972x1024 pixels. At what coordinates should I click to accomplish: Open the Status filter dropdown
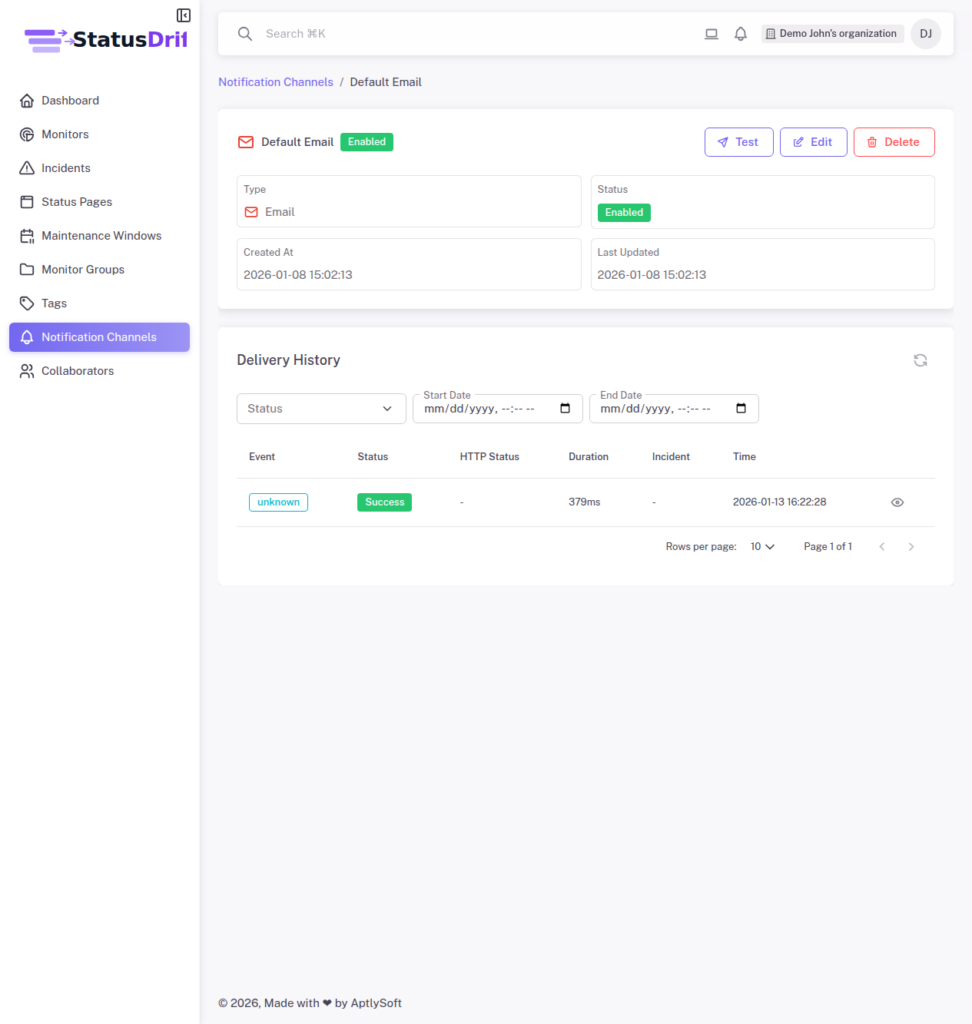tap(320, 408)
